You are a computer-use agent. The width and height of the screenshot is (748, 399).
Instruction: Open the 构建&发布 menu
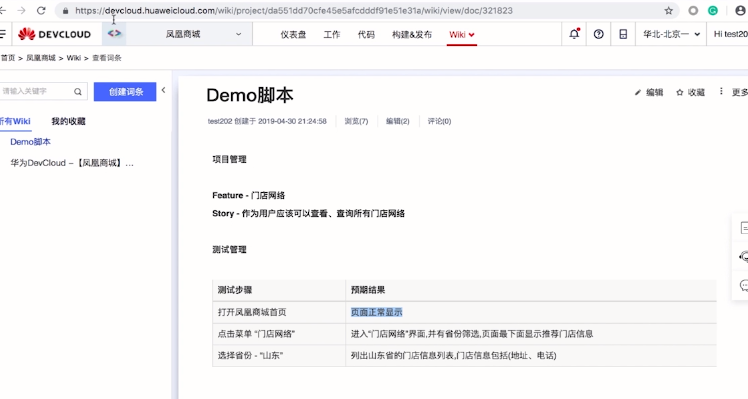pyautogui.click(x=412, y=34)
